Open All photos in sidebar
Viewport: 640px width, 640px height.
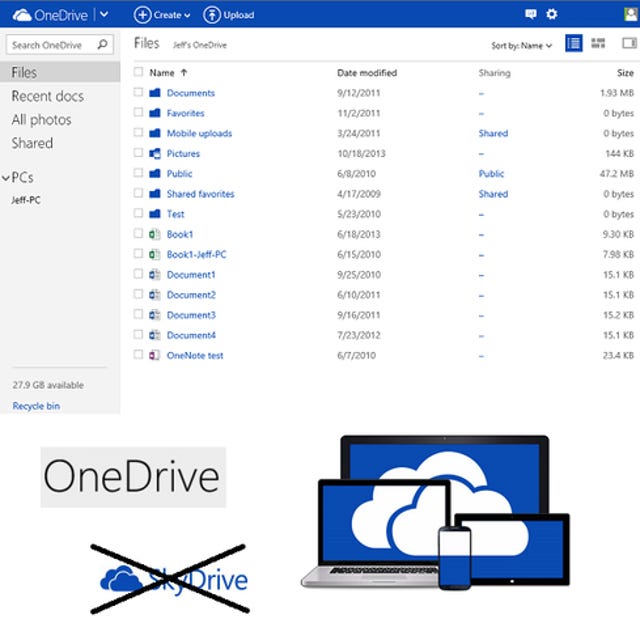41,120
